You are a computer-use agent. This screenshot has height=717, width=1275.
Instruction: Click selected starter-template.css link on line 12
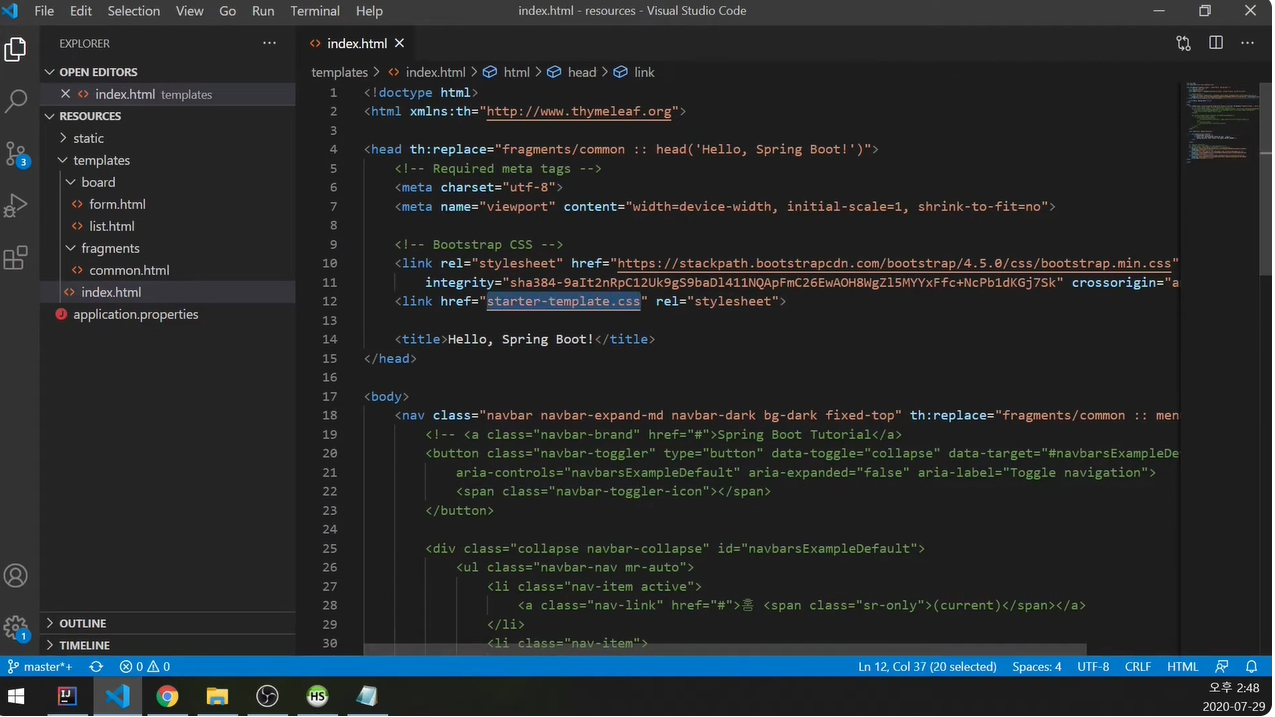click(564, 301)
